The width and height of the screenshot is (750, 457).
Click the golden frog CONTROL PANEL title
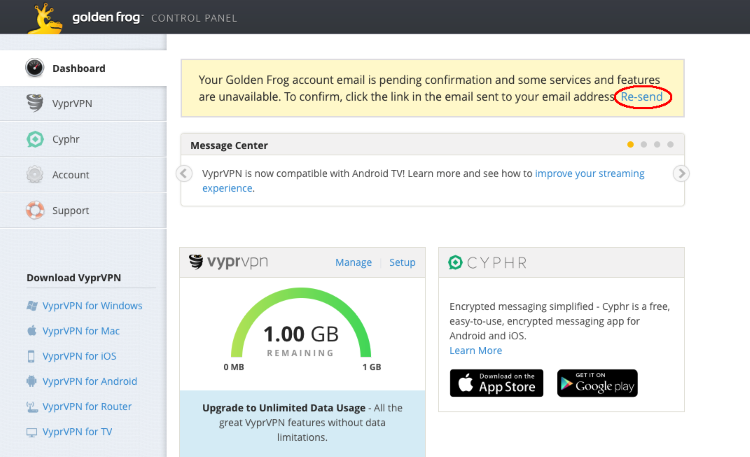tap(154, 18)
